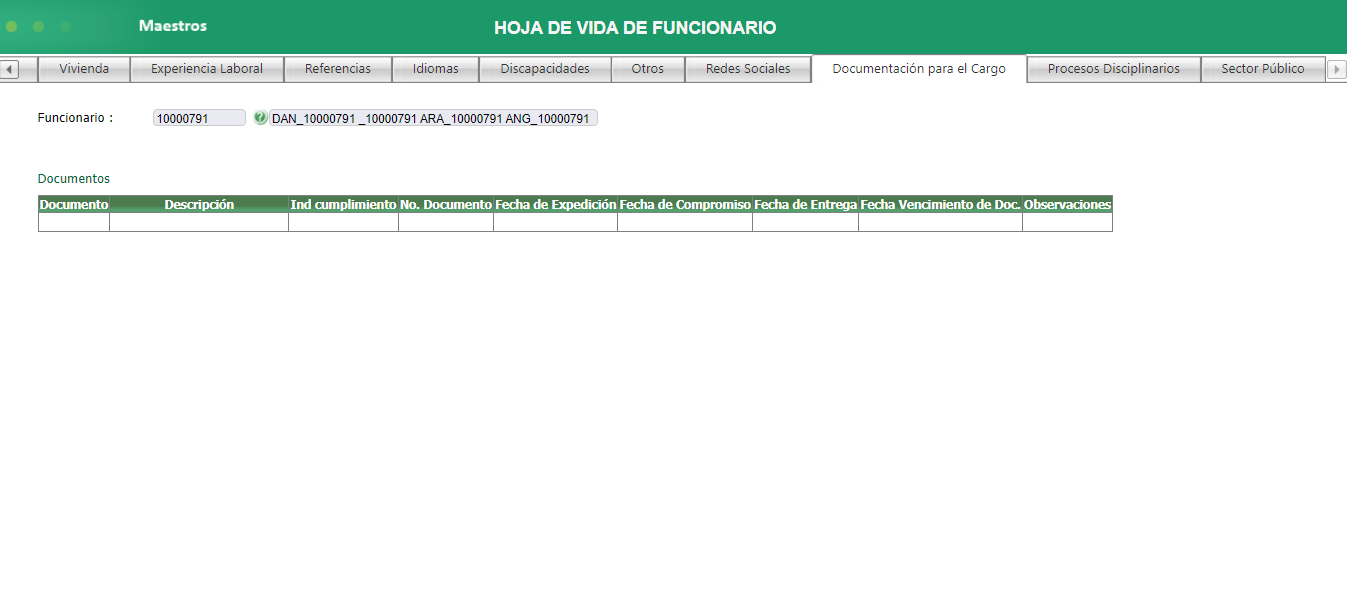Screen dimensions: 1347x596
Task: Click the green lookup icon beside Funcionario
Action: [x=261, y=117]
